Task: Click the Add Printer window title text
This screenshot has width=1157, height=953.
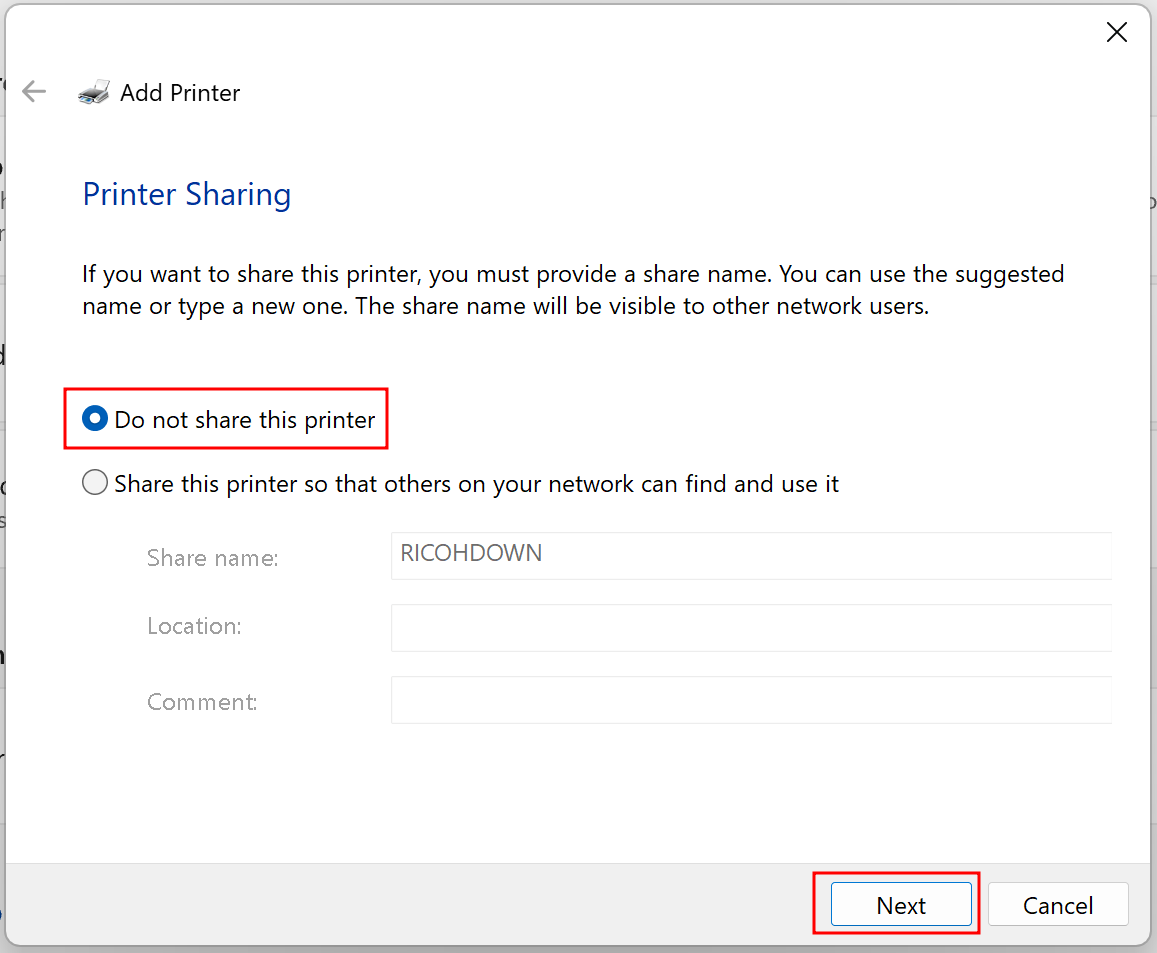Action: coord(180,93)
